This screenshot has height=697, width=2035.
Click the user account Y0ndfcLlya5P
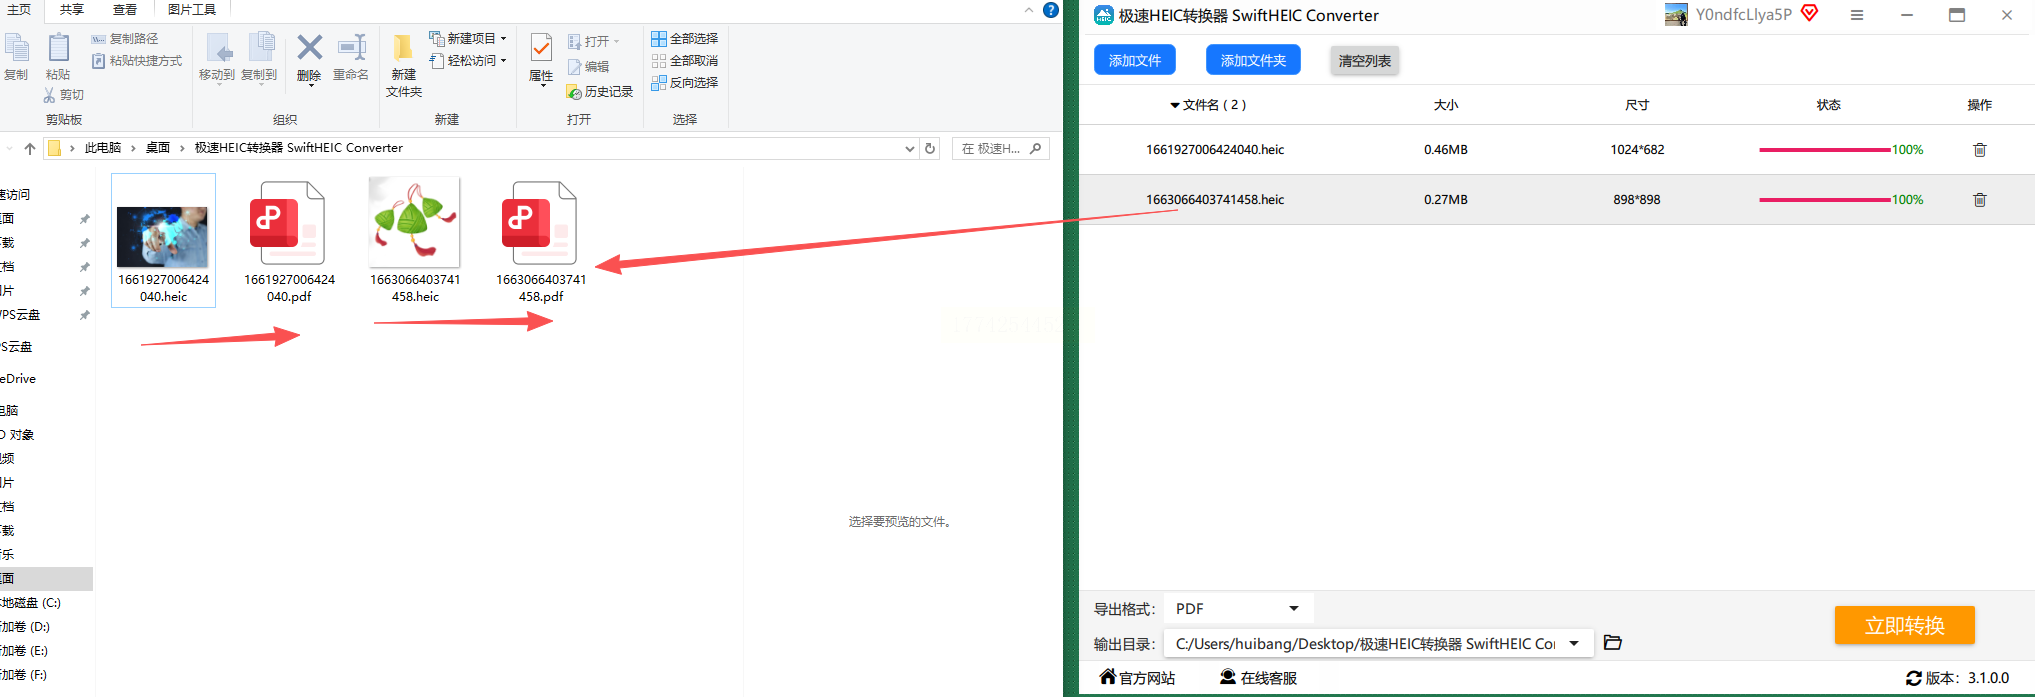point(1743,14)
